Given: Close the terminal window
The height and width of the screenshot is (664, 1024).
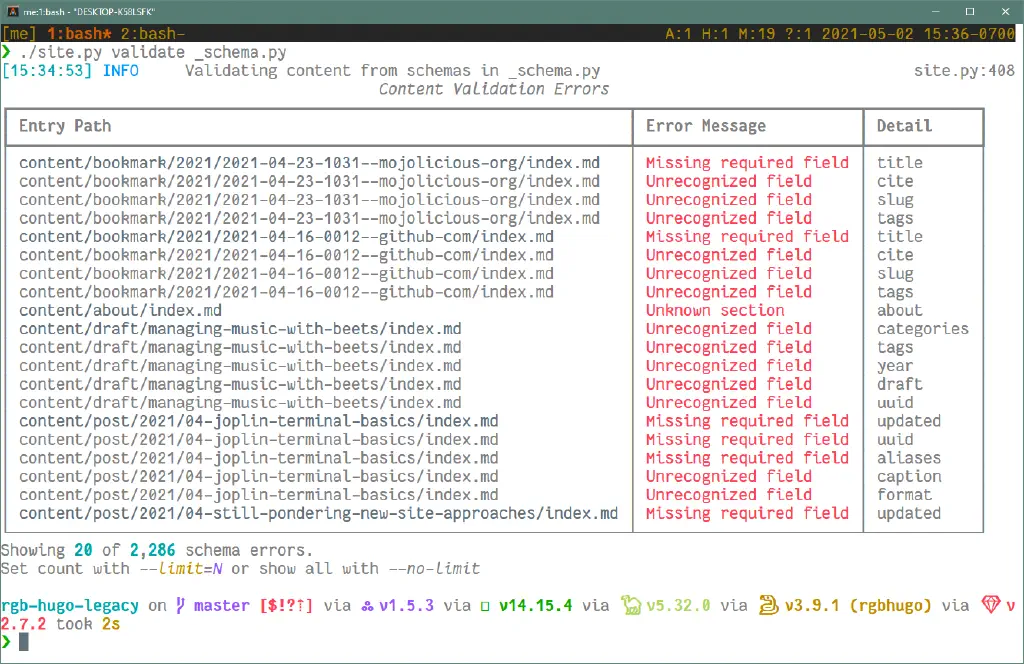Looking at the screenshot, I should 1006,12.
